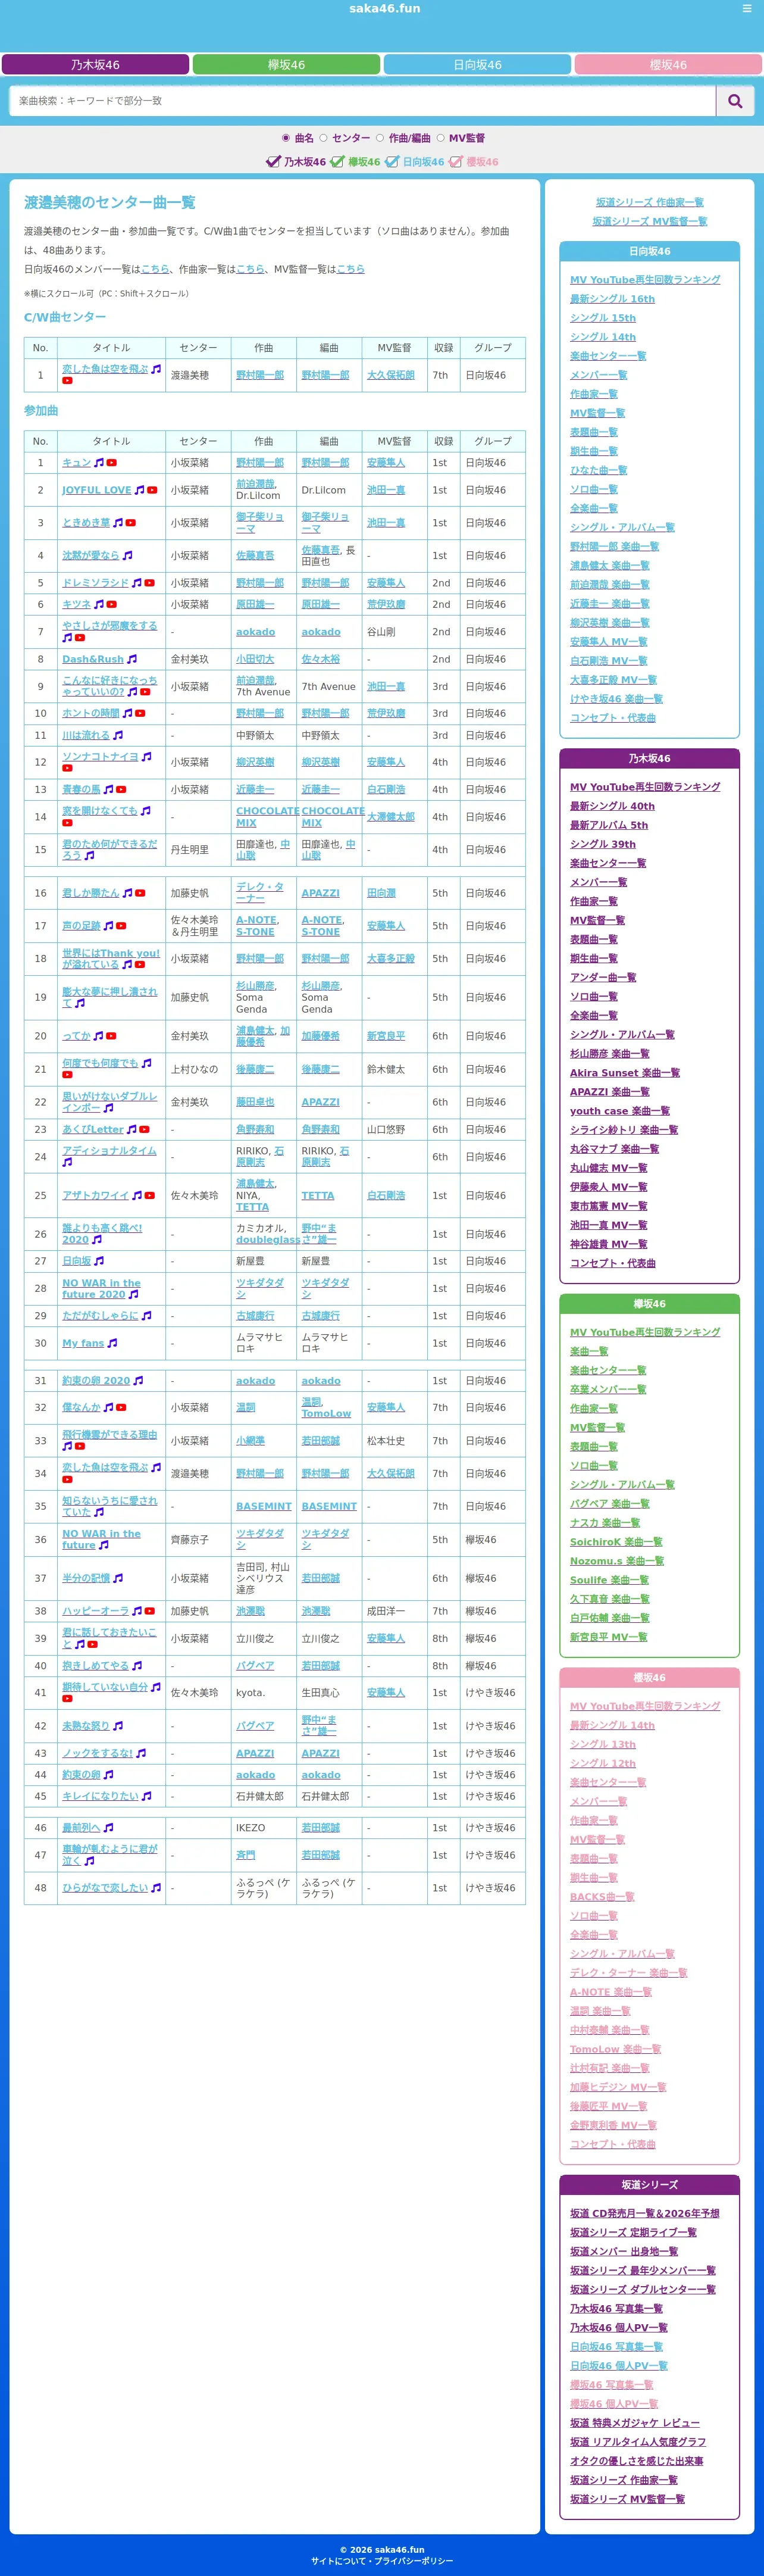This screenshot has width=764, height=2576.
Task: Click the music note beside ただがむしゃらに
Action: tap(147, 1316)
